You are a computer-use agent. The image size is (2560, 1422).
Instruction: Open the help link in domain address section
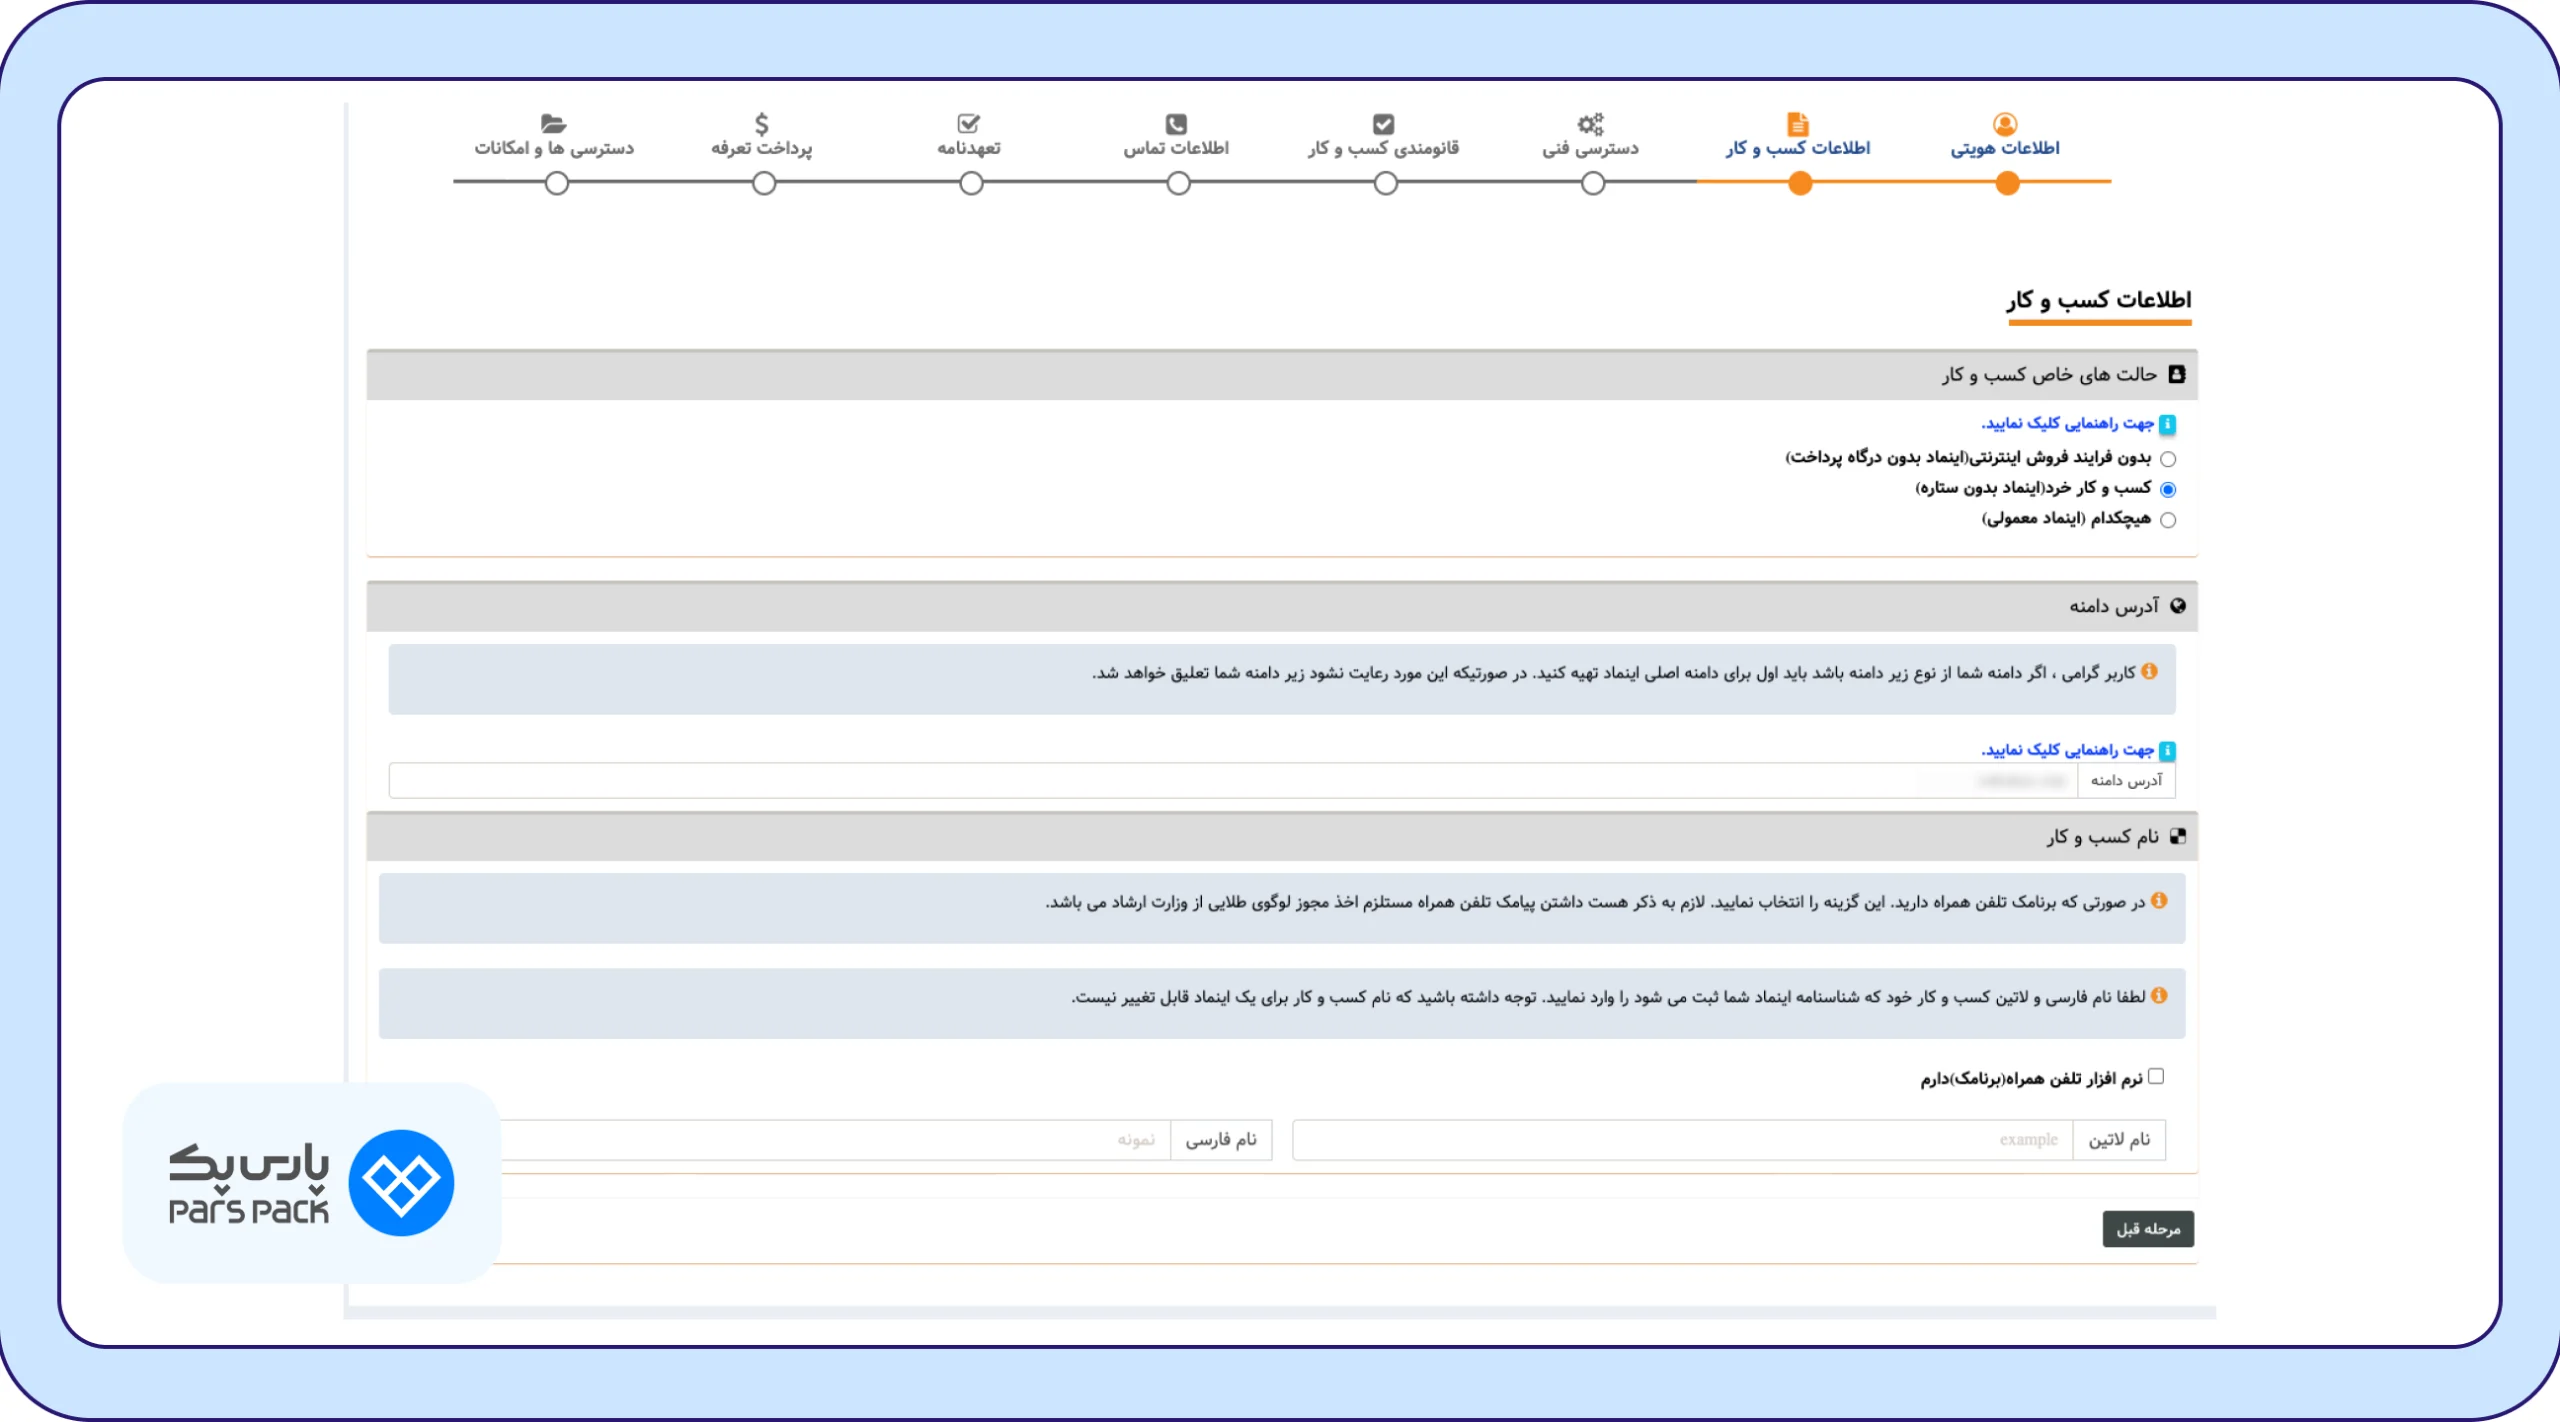(2067, 750)
